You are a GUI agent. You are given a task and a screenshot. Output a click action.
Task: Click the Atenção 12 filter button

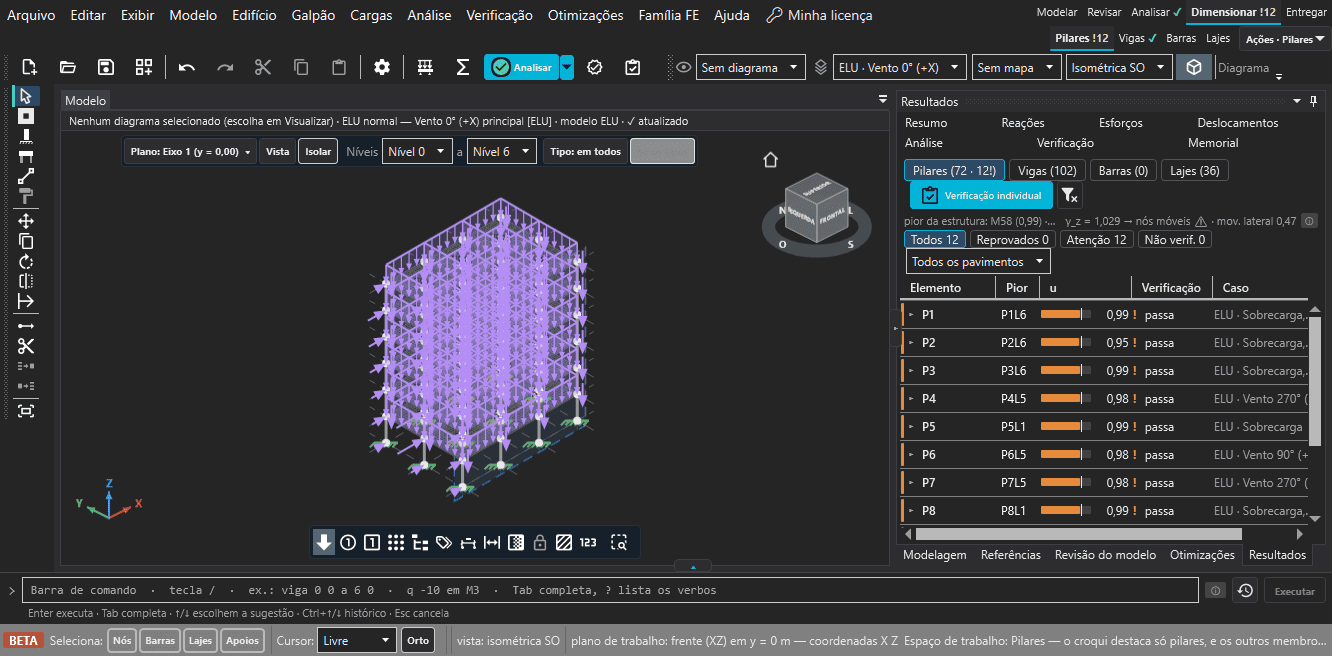click(x=1097, y=239)
